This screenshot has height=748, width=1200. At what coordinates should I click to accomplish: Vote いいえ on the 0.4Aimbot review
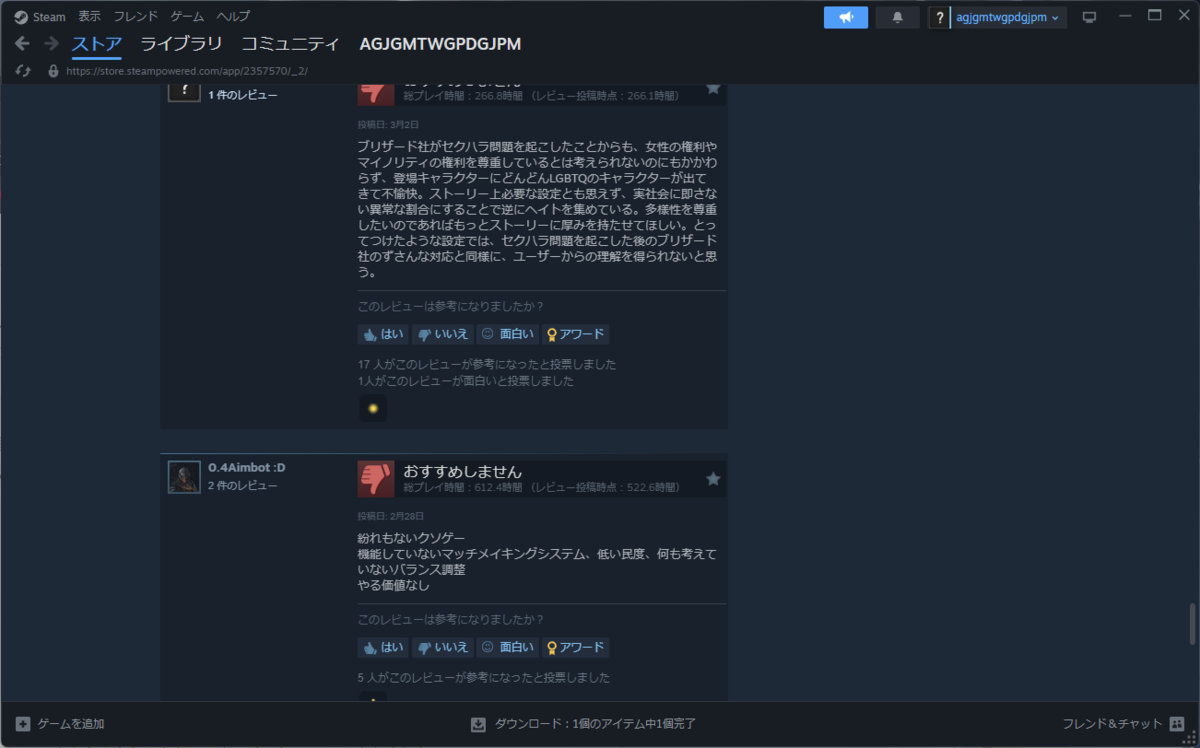coord(443,647)
